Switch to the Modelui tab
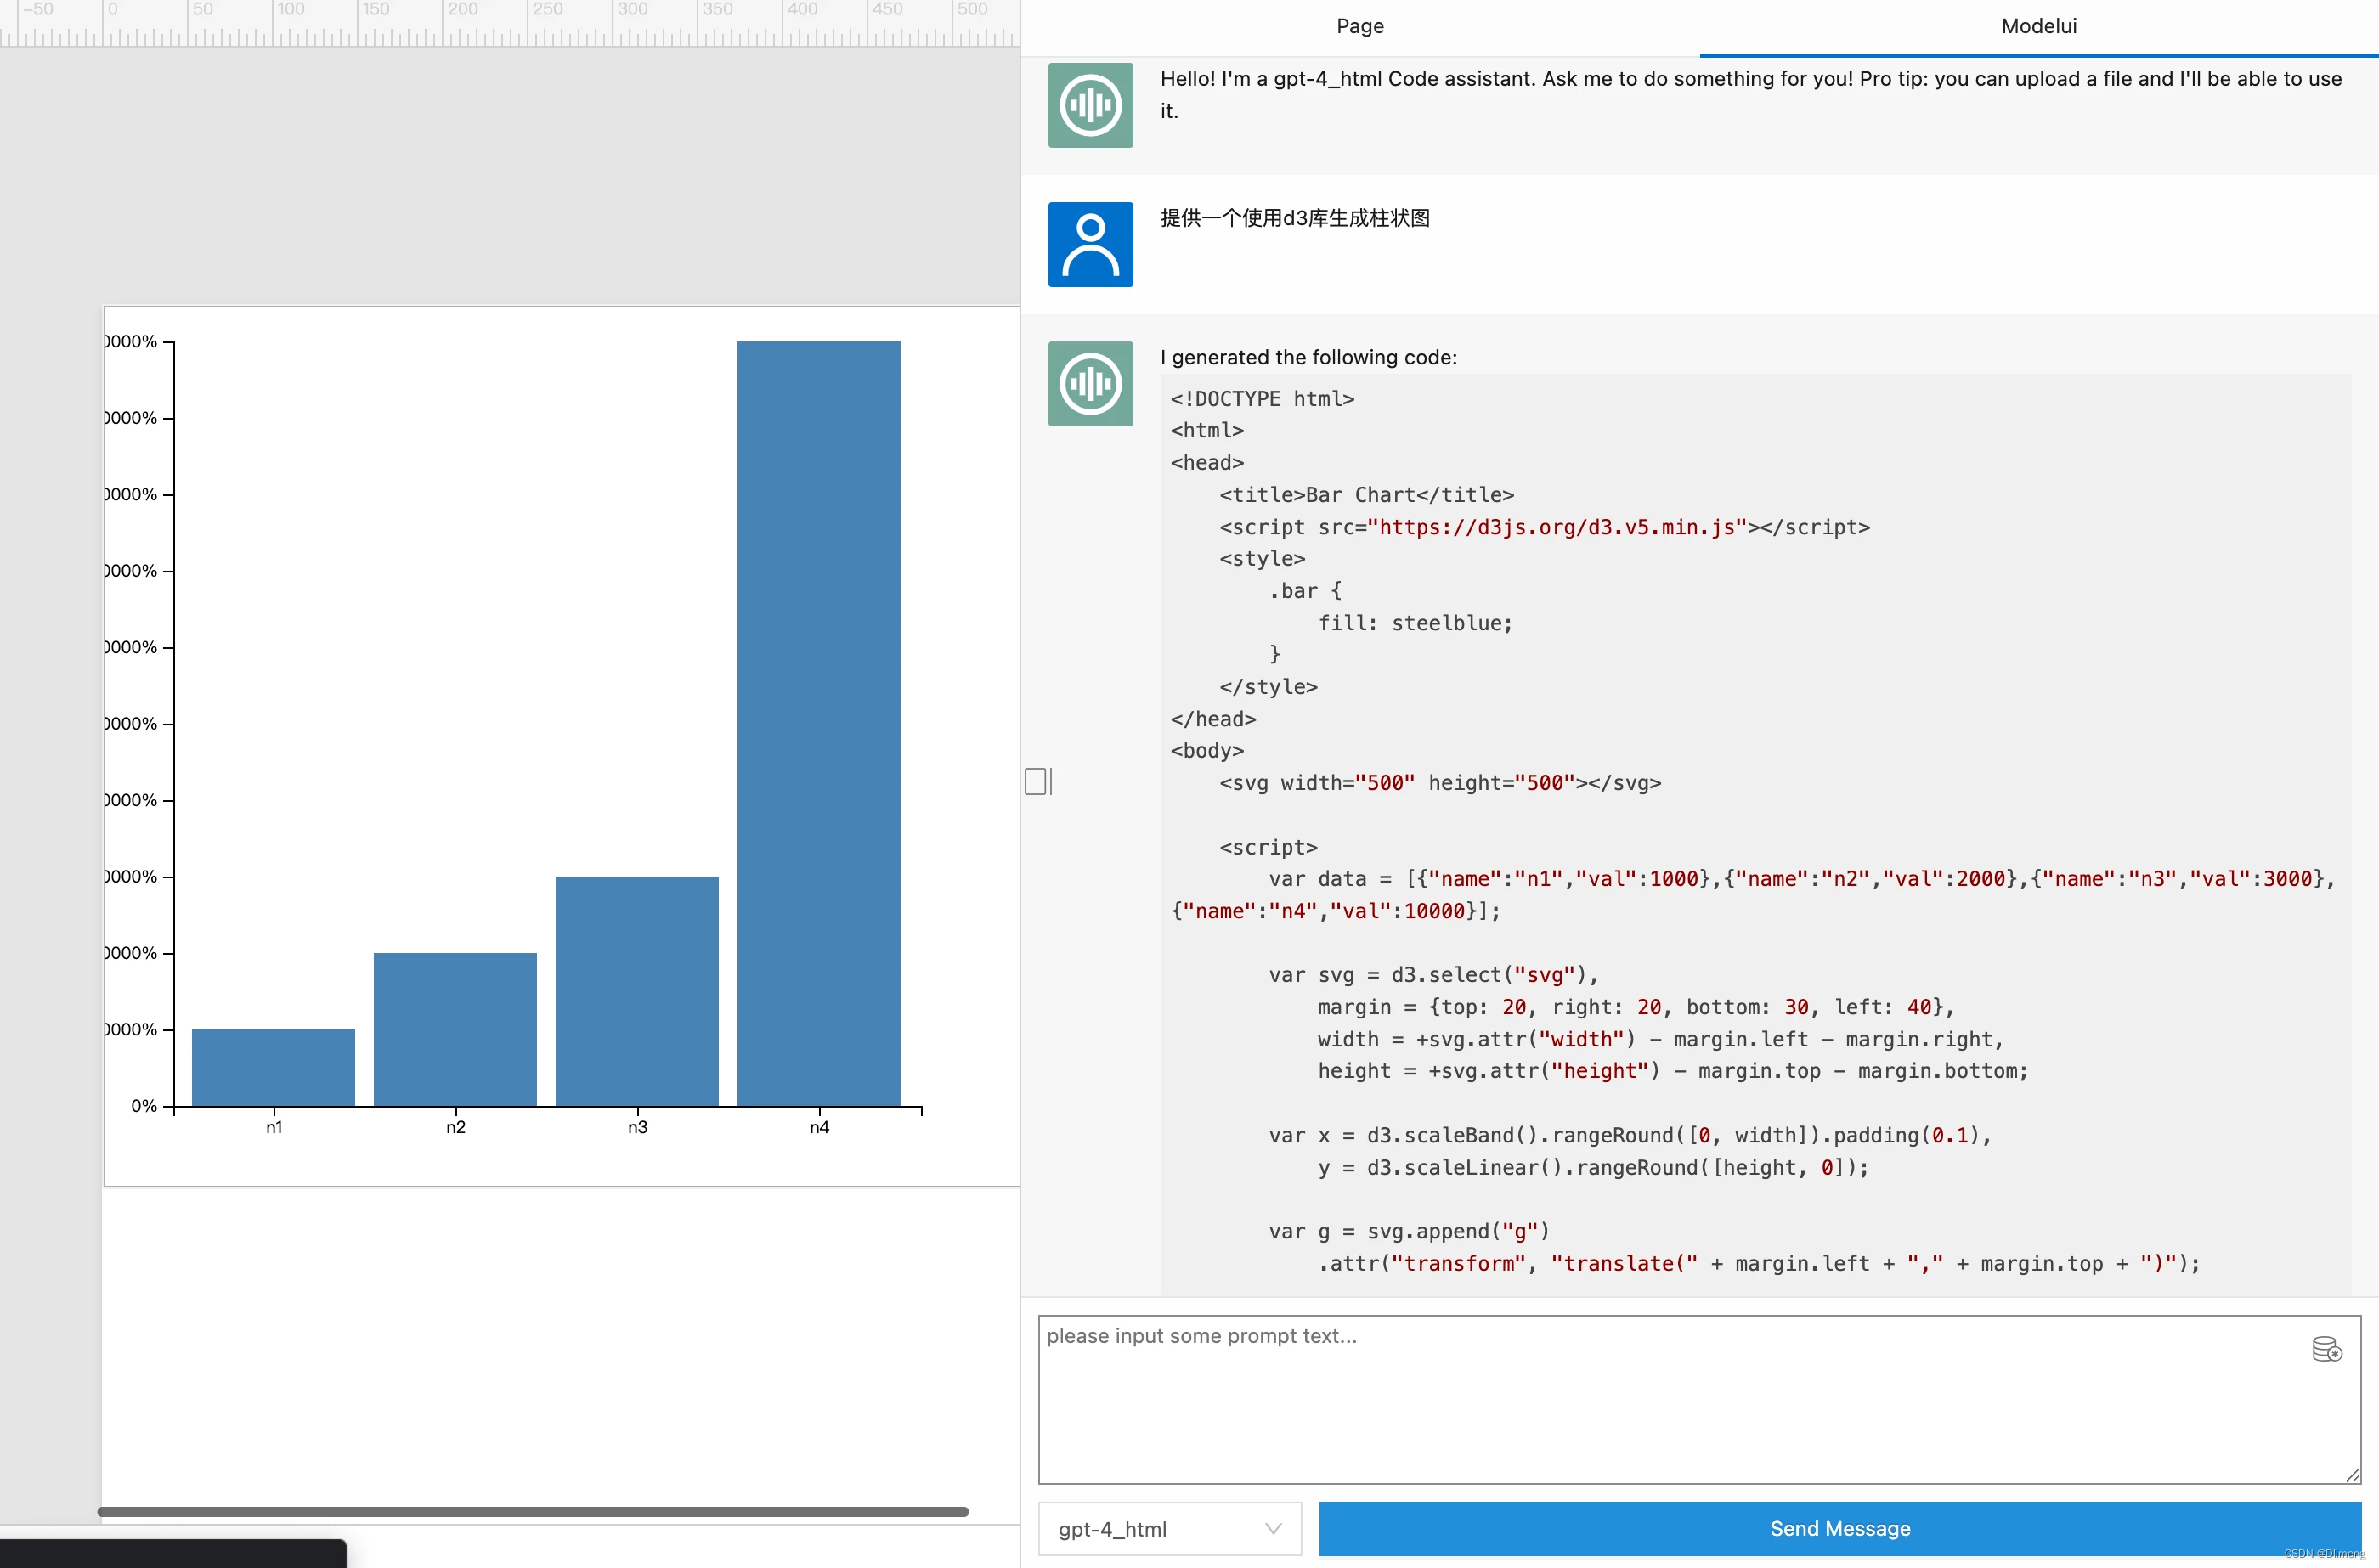This screenshot has height=1568, width=2379. [2038, 26]
